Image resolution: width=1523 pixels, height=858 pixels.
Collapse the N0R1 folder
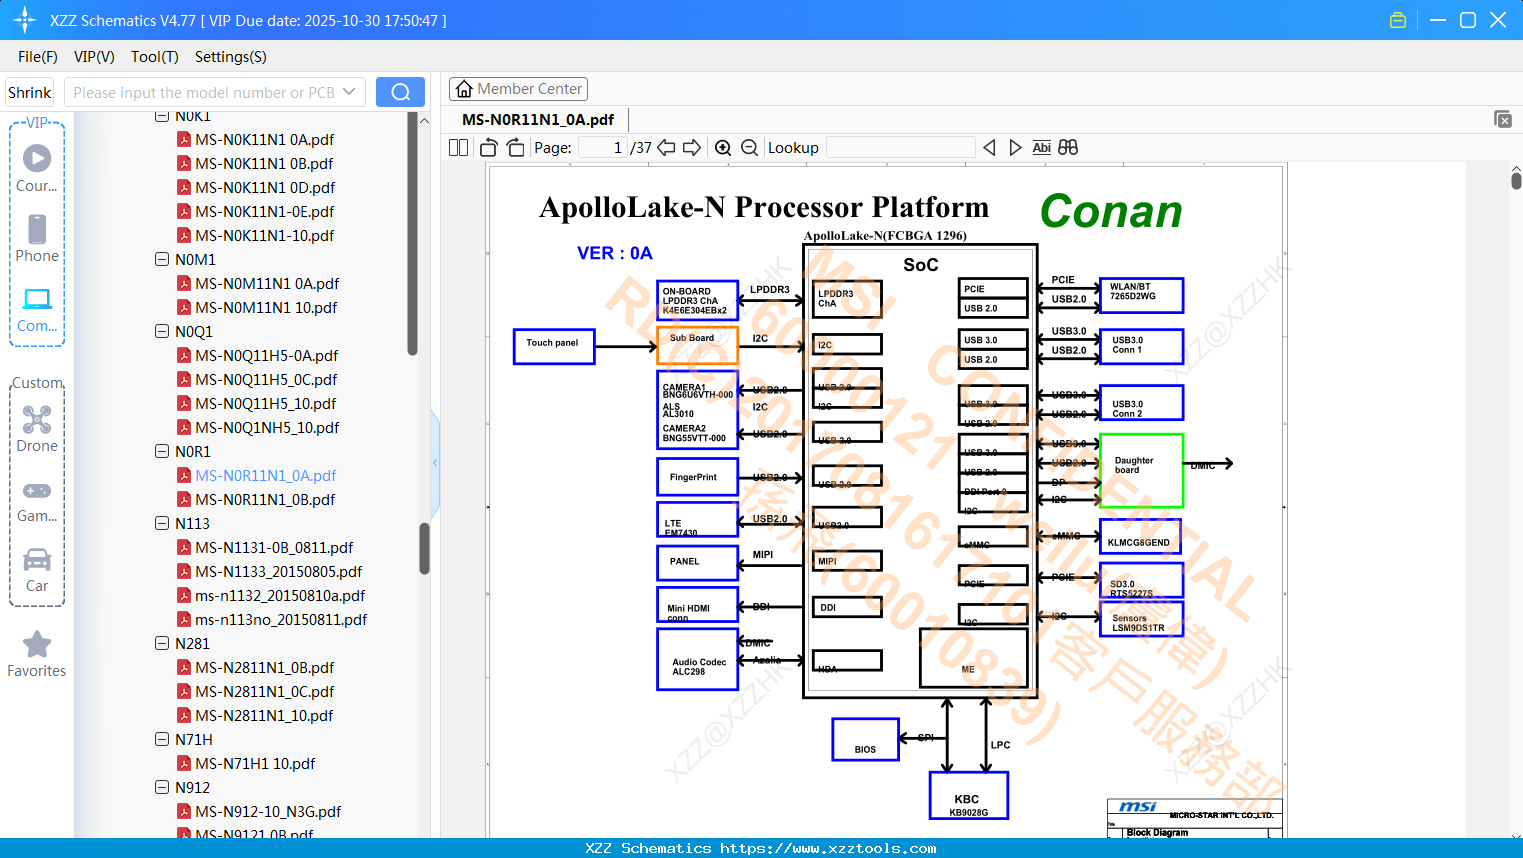pyautogui.click(x=162, y=451)
